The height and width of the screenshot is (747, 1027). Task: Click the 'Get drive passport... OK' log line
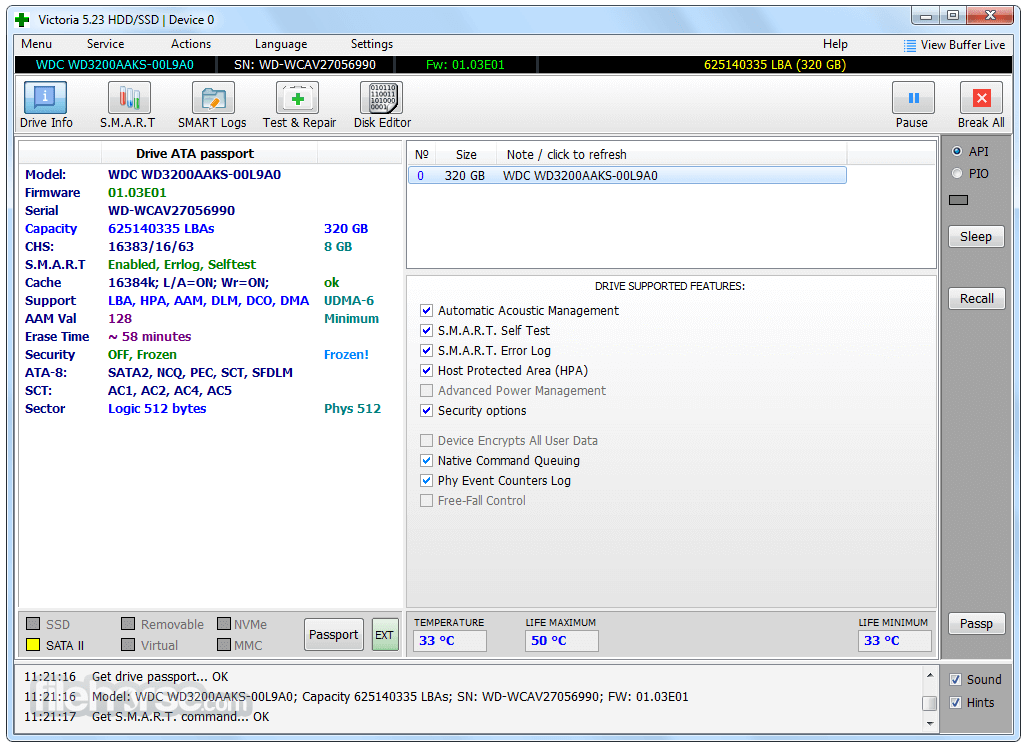pyautogui.click(x=160, y=676)
